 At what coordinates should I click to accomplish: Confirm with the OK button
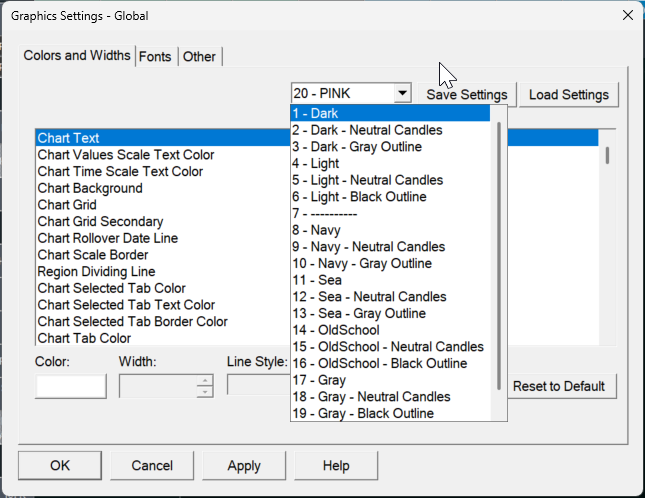point(60,465)
